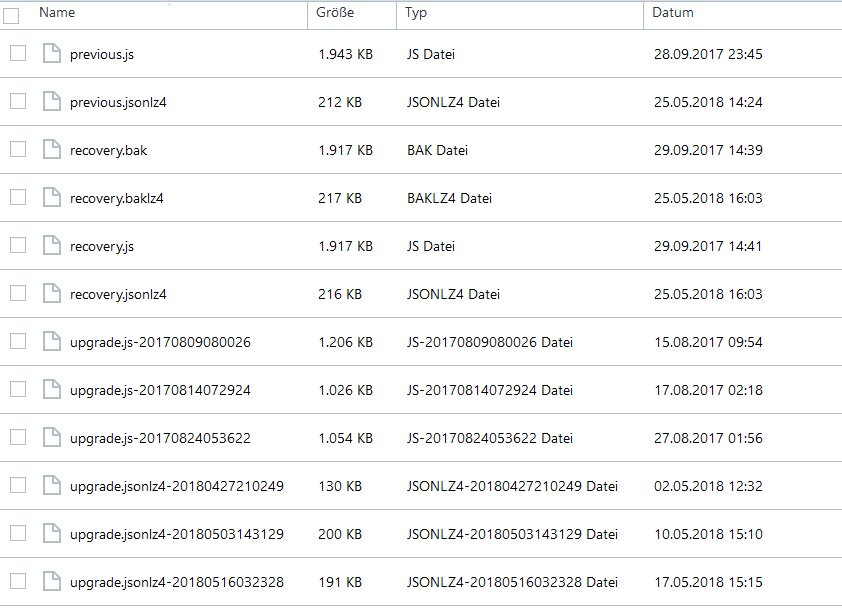Click the file icon next to previous.js
This screenshot has width=842, height=609.
tap(52, 54)
